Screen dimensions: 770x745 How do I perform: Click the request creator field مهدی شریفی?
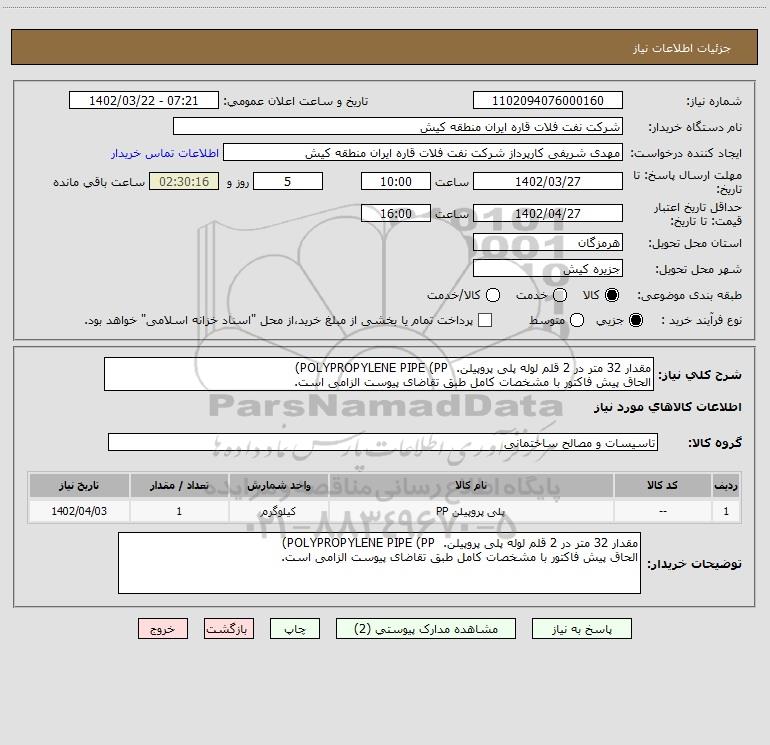click(x=423, y=152)
